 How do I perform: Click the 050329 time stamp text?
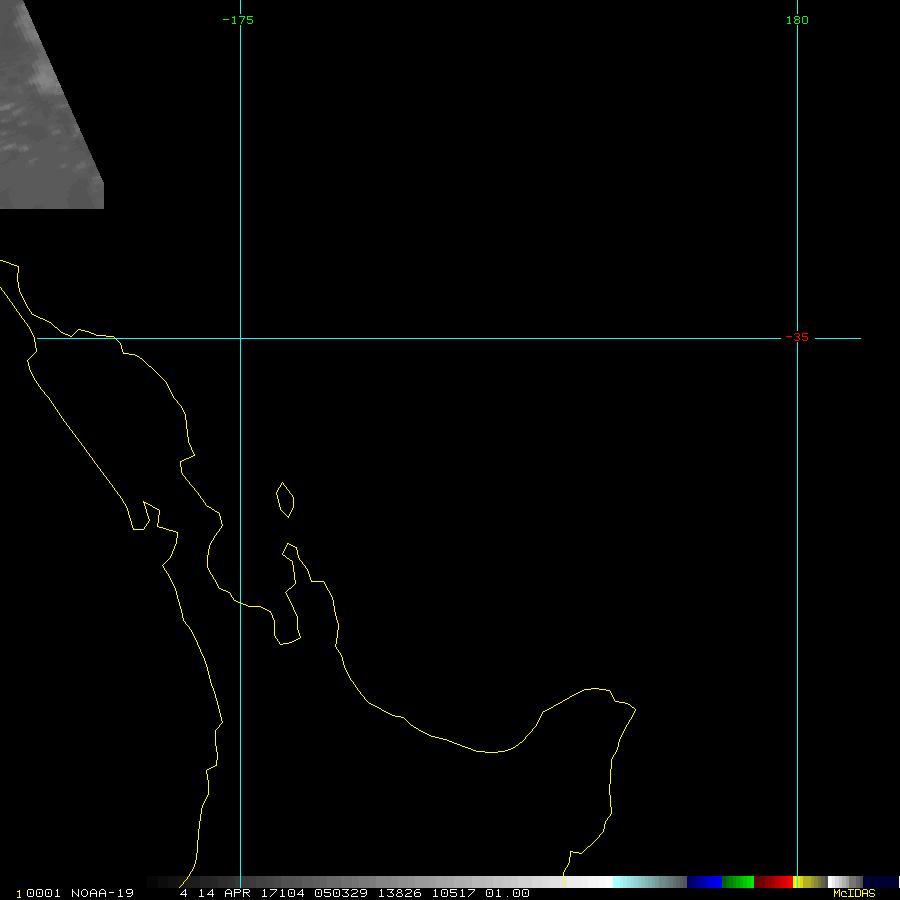(x=341, y=893)
